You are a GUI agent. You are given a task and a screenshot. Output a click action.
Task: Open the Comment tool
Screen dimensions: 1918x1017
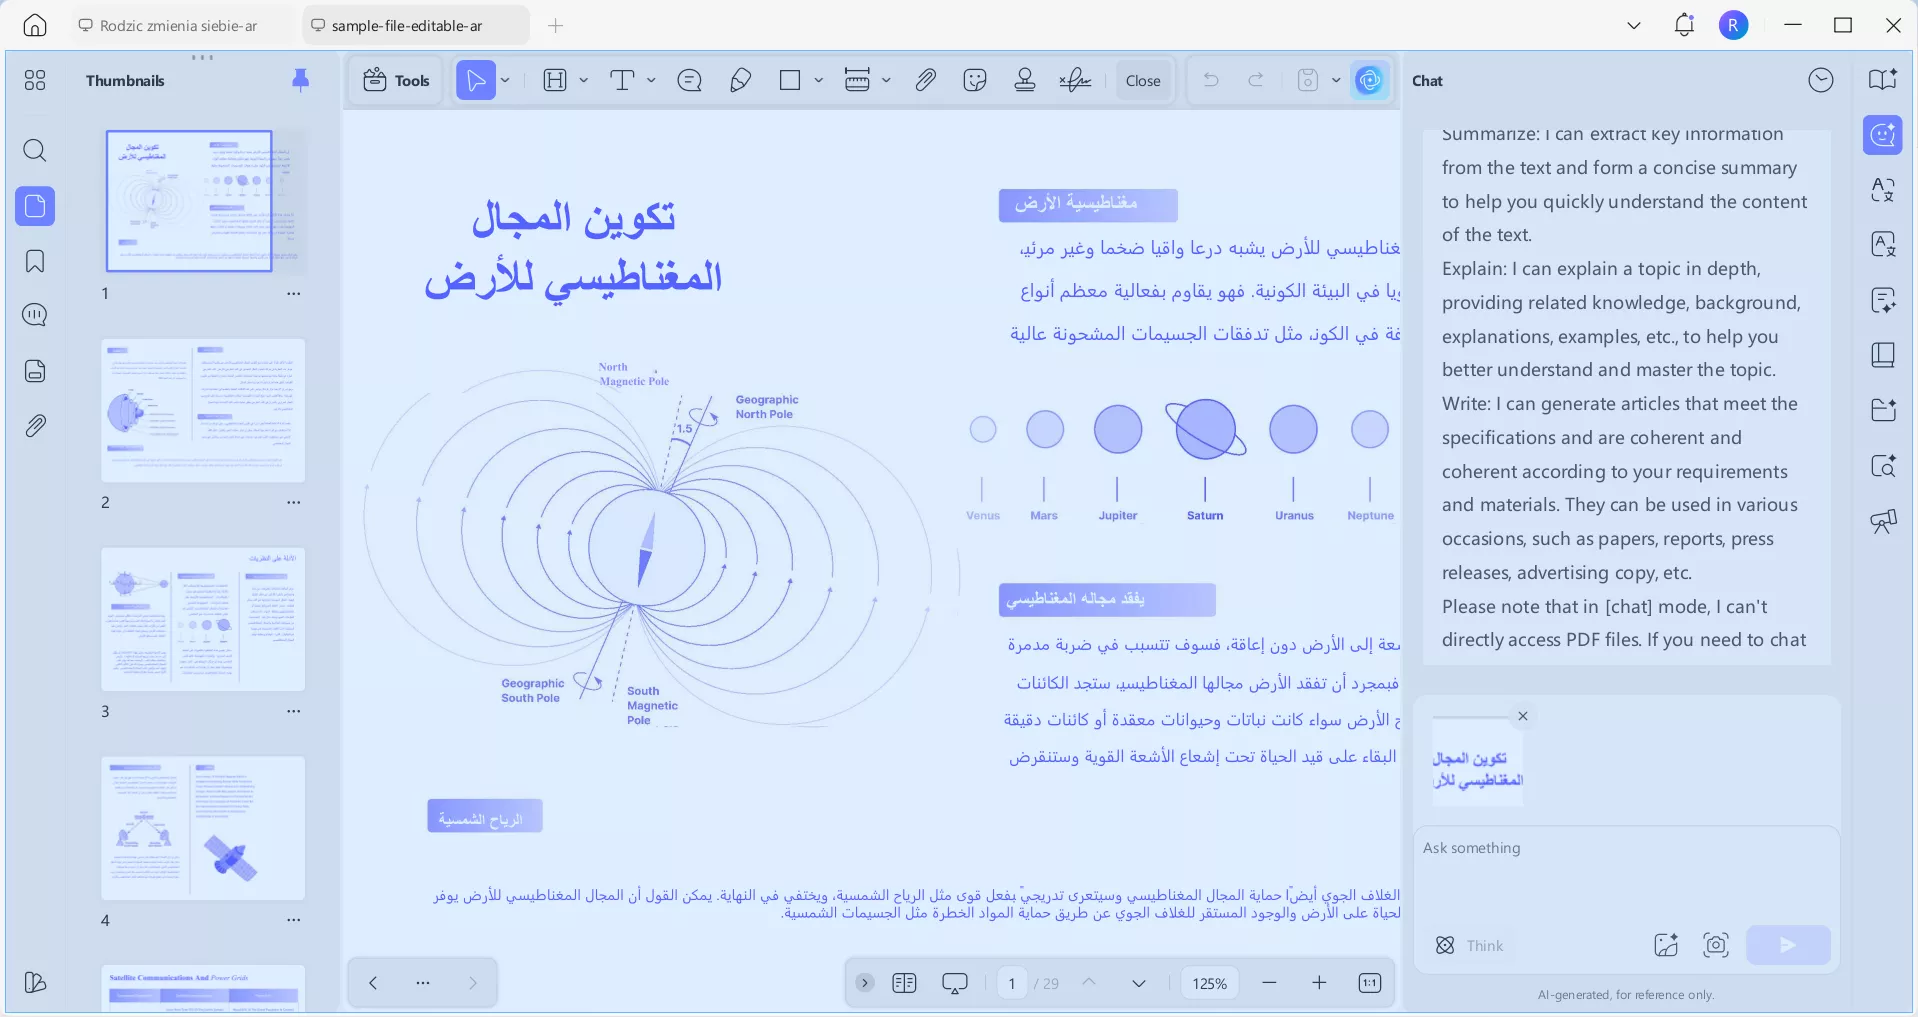(688, 80)
